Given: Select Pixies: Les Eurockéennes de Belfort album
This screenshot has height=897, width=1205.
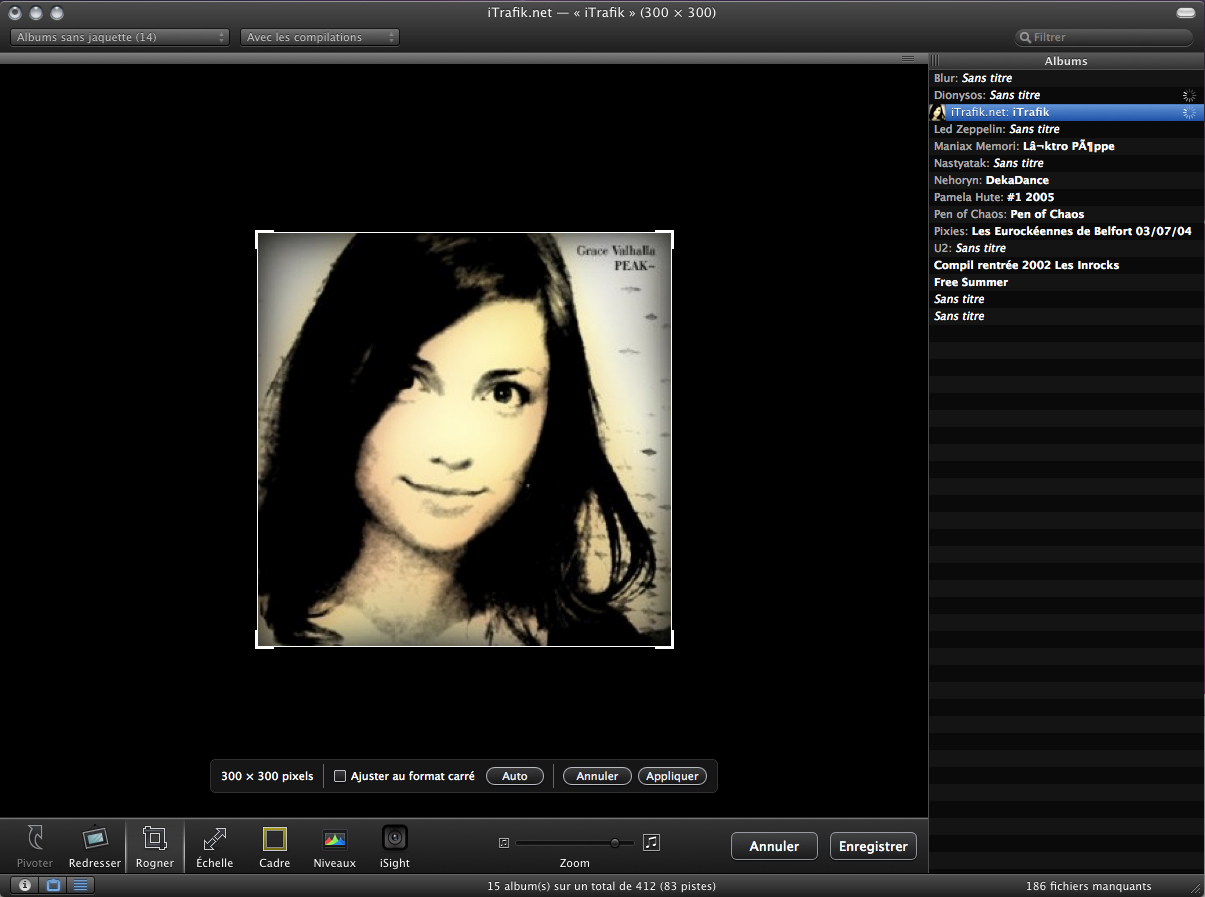Looking at the screenshot, I should (x=1066, y=231).
